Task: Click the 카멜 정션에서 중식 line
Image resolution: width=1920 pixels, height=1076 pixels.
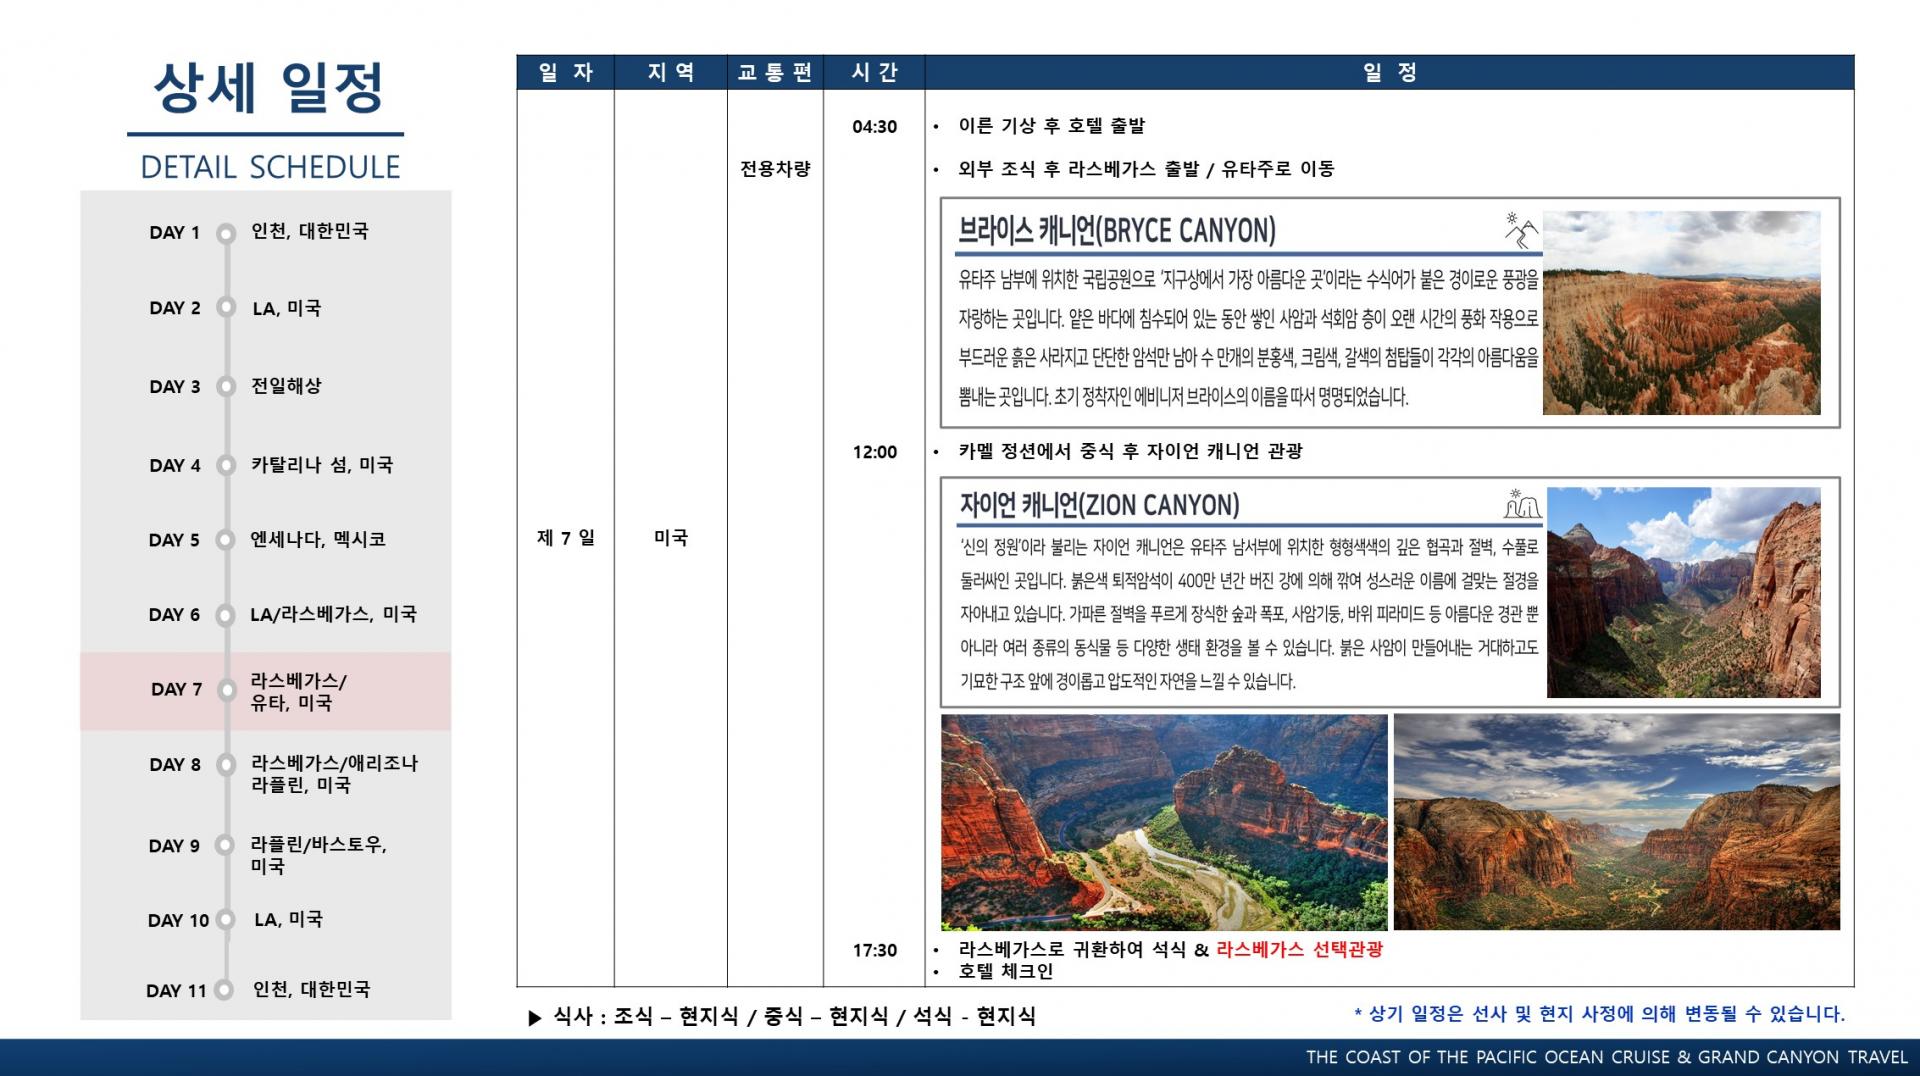Action: point(1130,451)
